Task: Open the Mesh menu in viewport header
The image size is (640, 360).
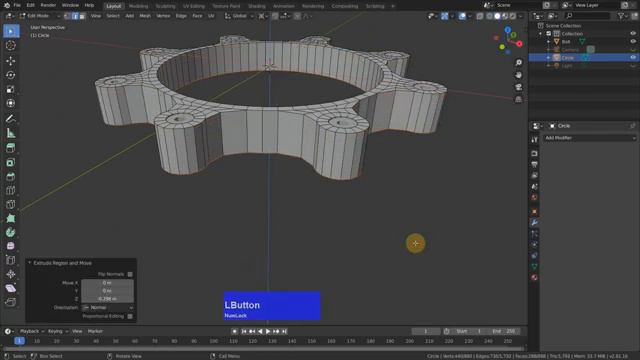Action: (145, 16)
